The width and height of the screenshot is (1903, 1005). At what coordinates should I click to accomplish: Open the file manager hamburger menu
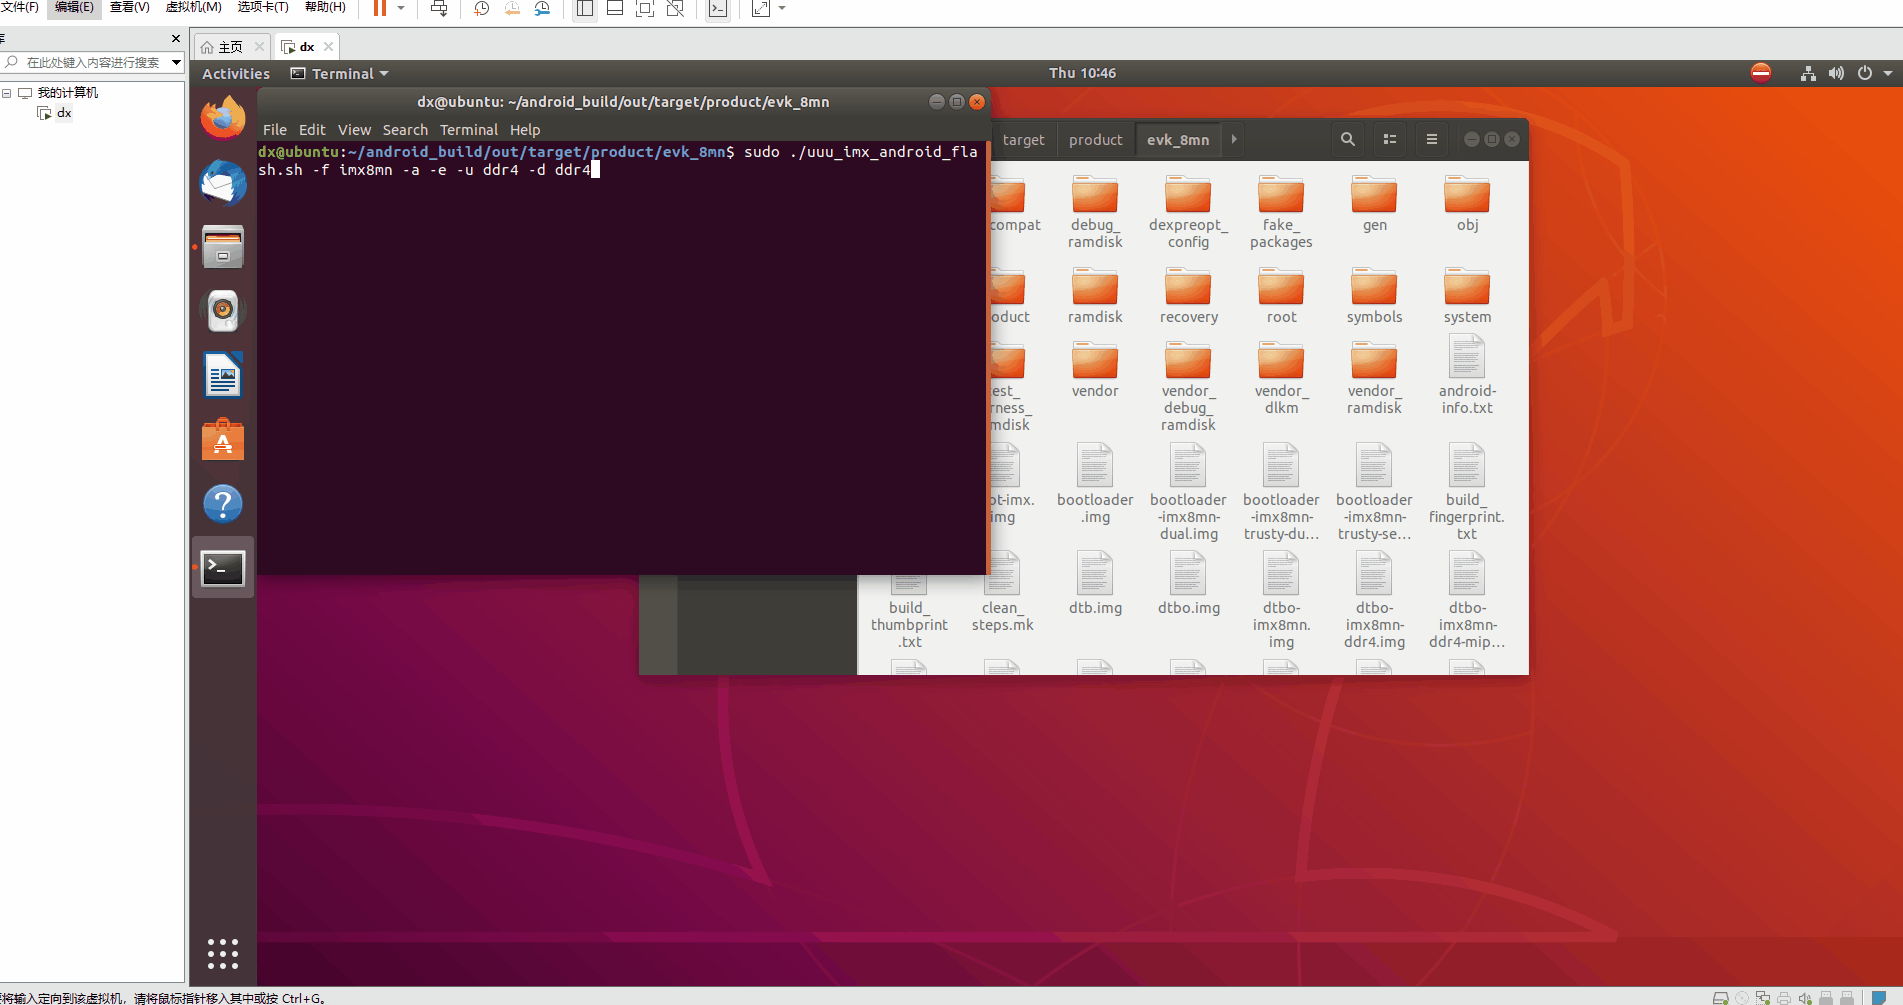[x=1431, y=139]
